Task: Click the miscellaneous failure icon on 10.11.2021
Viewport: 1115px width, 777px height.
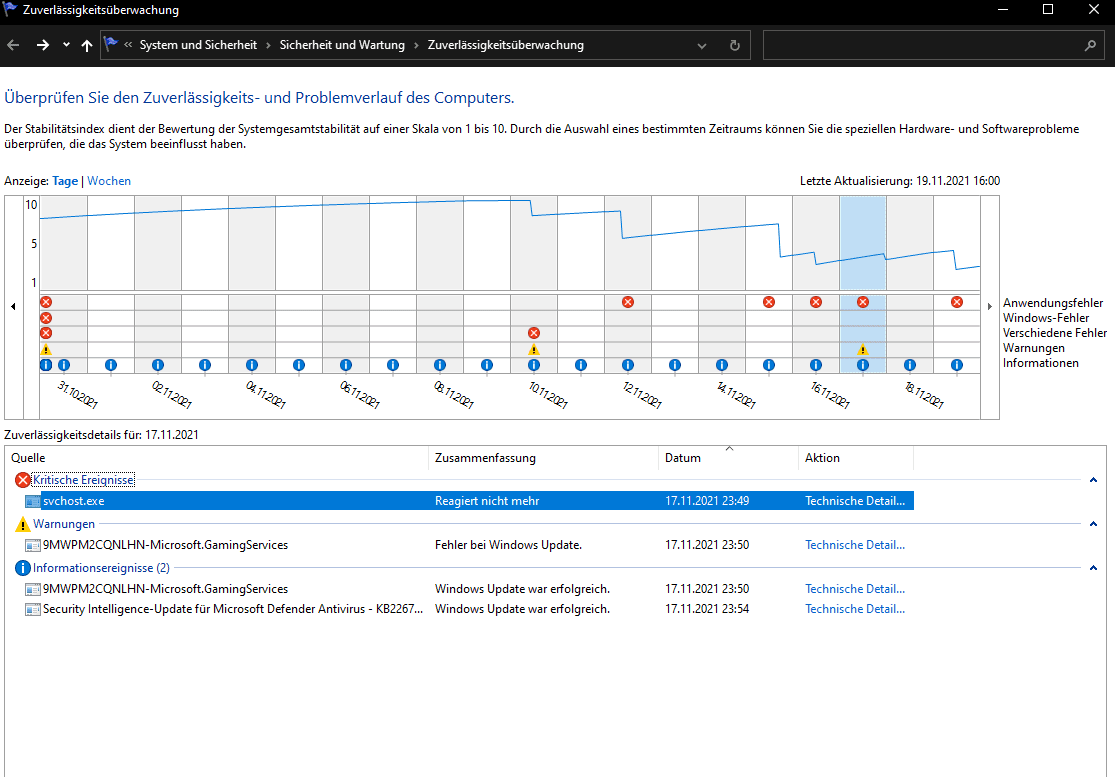Action: pyautogui.click(x=534, y=333)
